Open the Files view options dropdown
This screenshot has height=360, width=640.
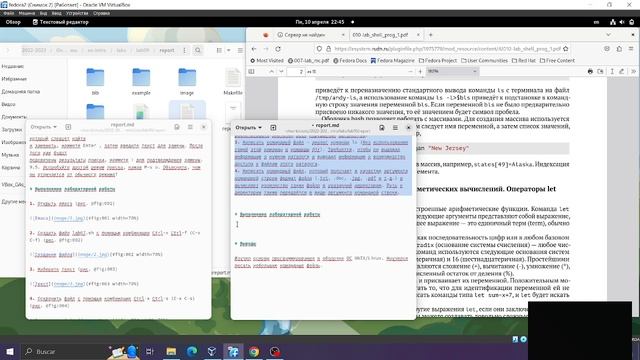[229, 50]
